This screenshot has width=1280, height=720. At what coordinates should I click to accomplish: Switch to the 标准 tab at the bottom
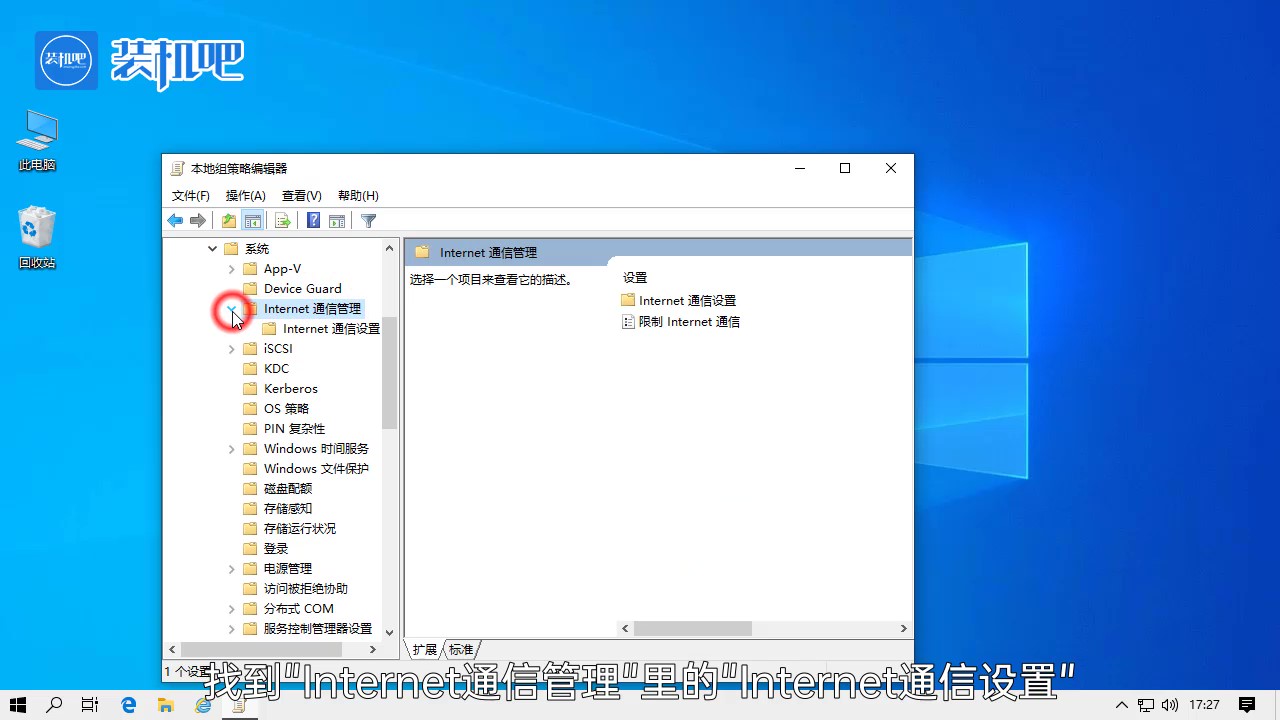[460, 649]
